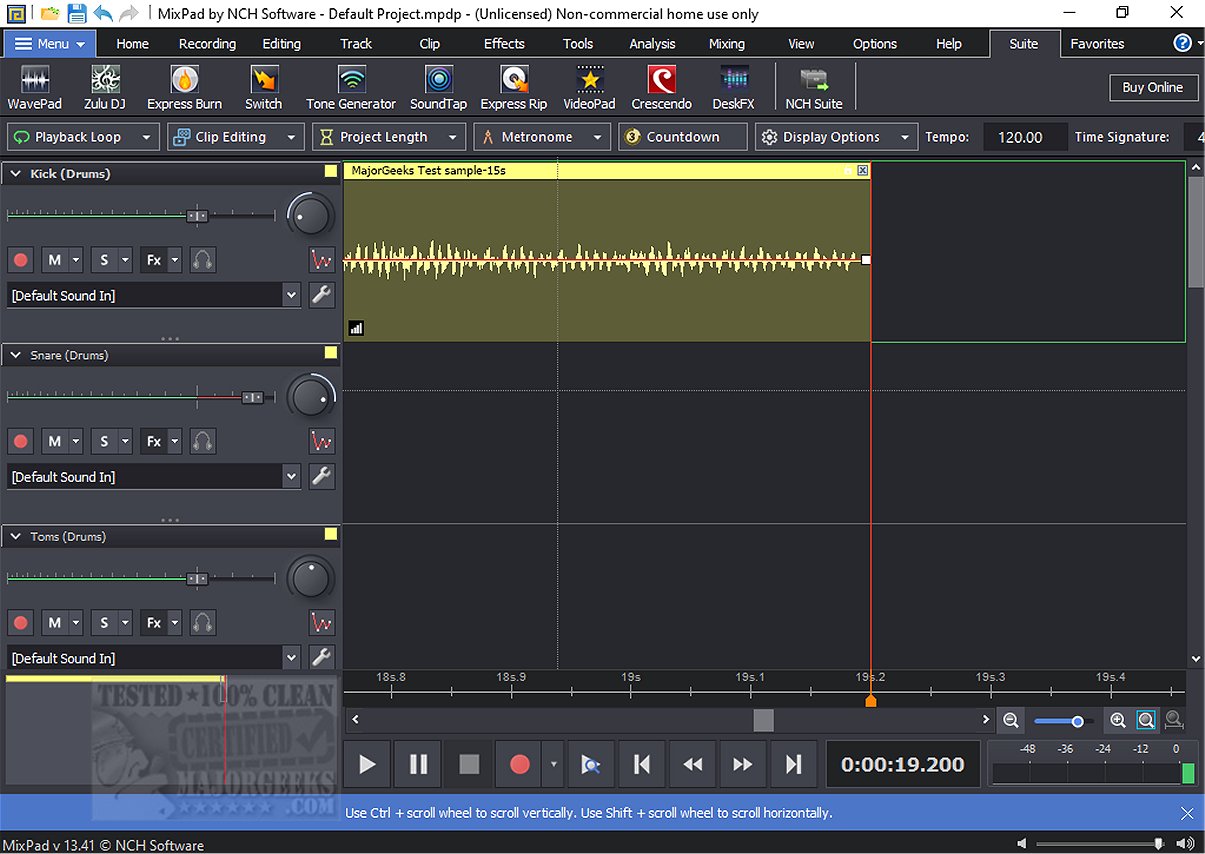Open the Tone Generator tool
The width and height of the screenshot is (1205, 854).
coord(350,87)
